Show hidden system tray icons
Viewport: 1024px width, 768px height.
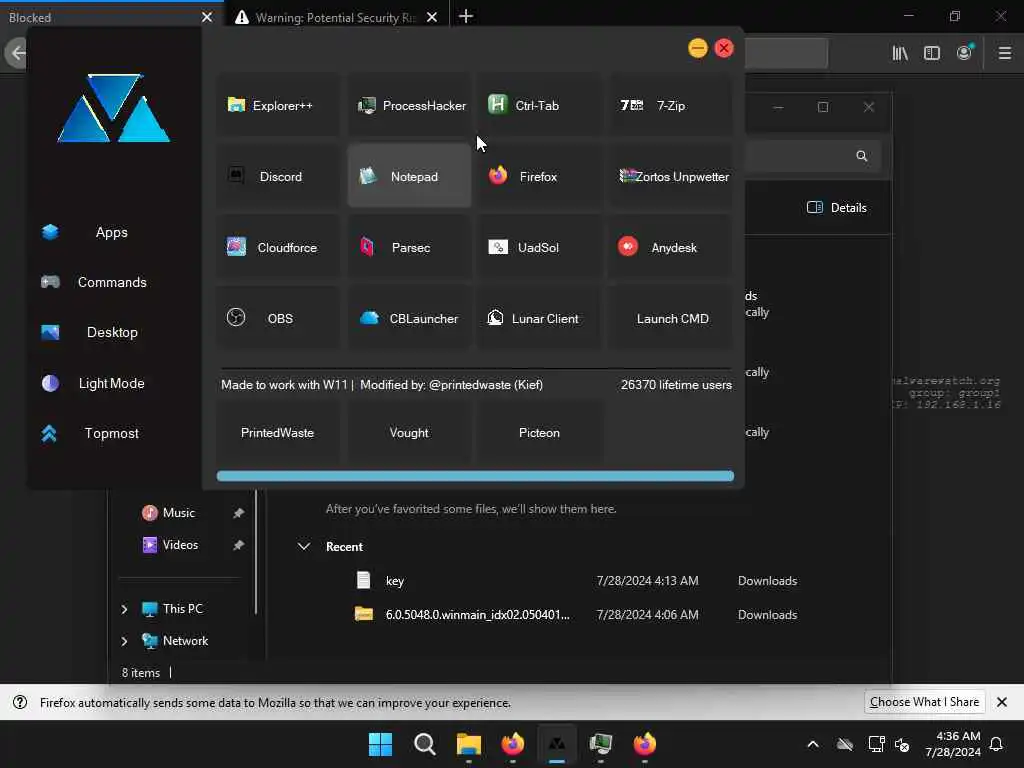point(812,744)
